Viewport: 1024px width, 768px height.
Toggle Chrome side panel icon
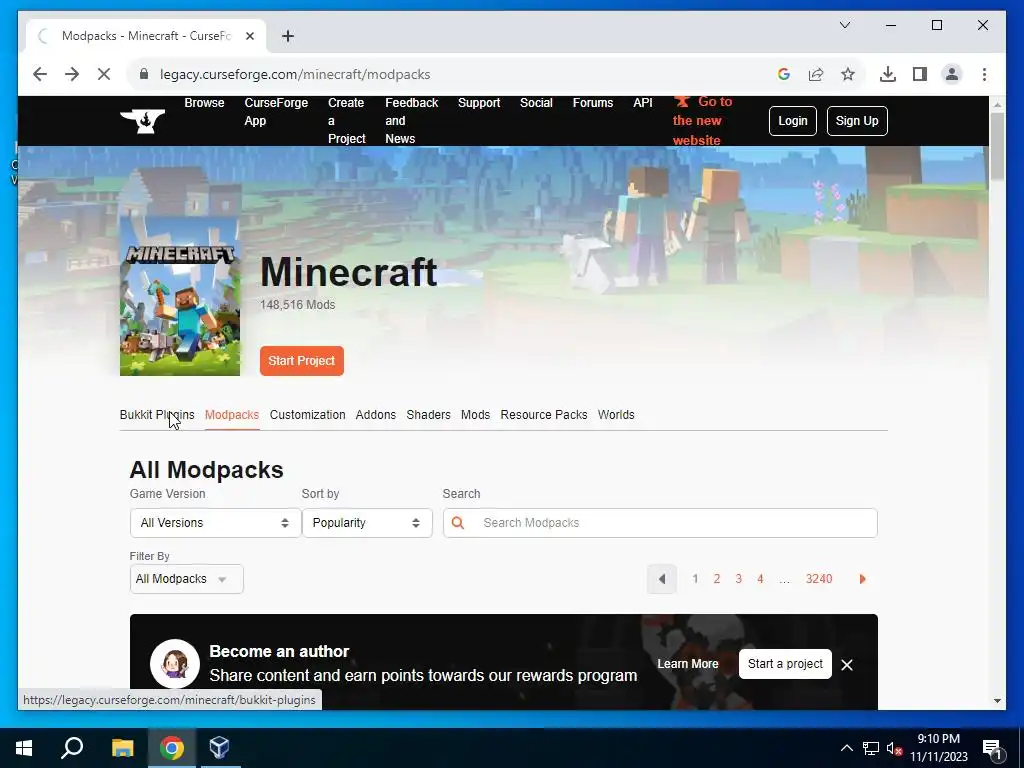[920, 74]
